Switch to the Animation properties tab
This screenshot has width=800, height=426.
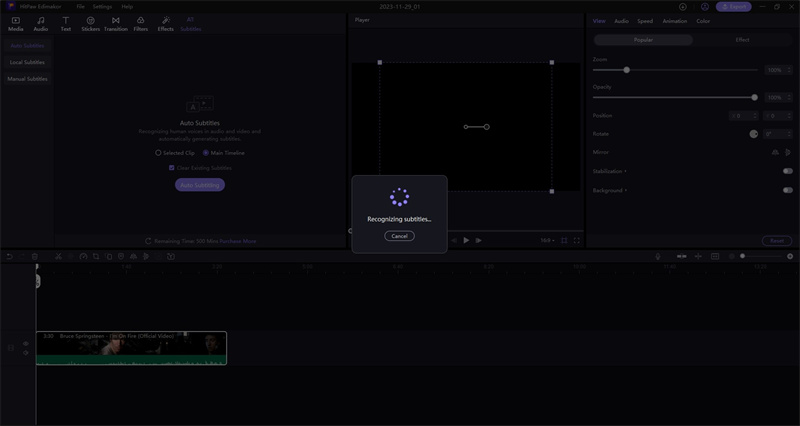pos(674,21)
